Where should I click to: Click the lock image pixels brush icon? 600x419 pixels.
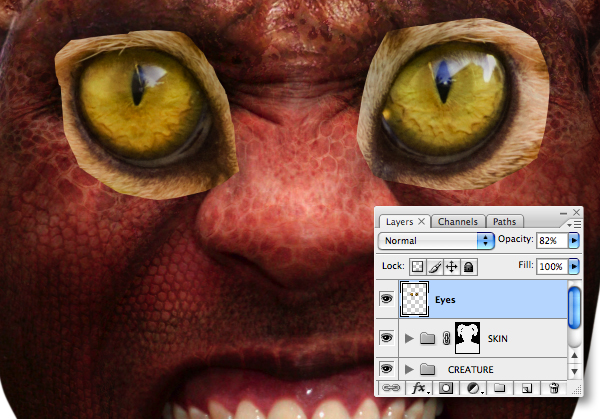(435, 267)
